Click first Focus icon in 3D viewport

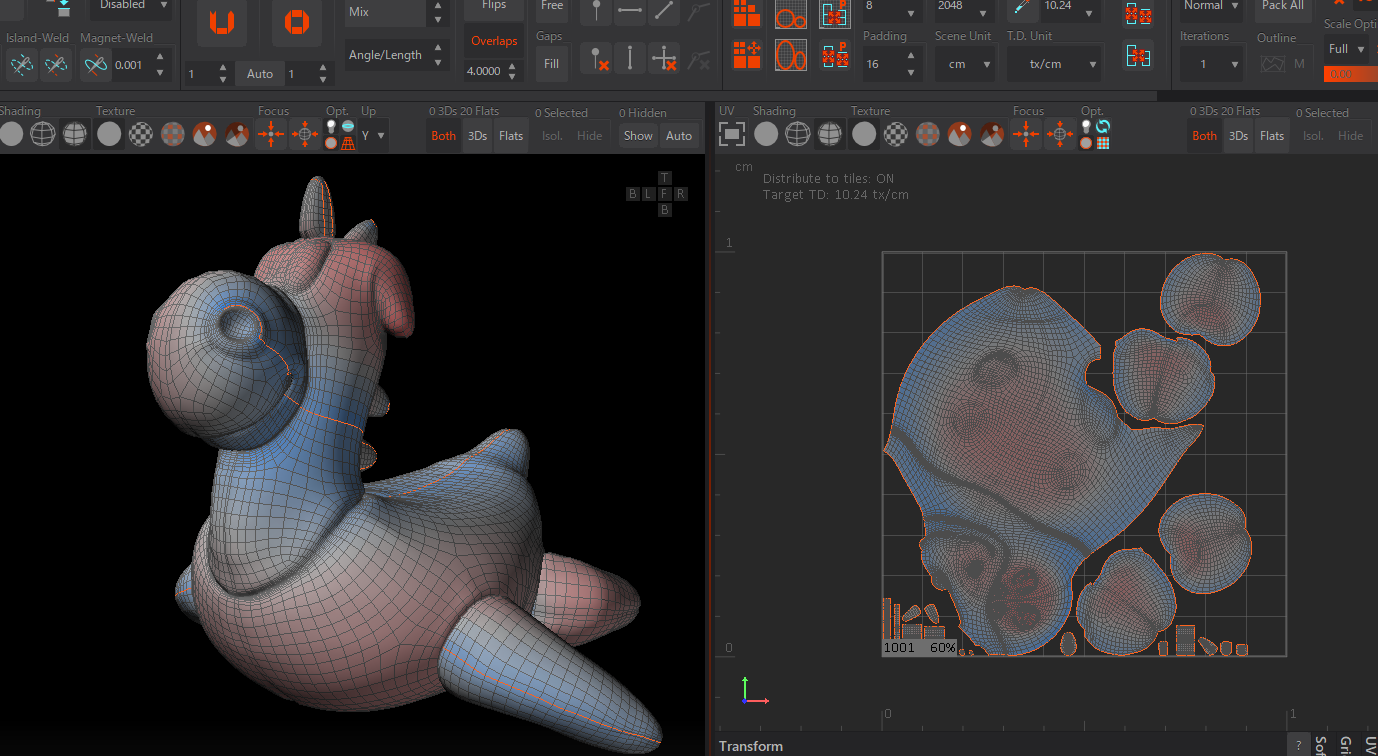point(271,133)
